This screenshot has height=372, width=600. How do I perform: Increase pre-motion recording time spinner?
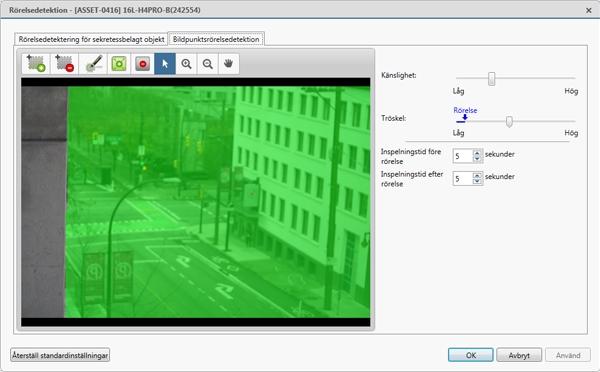click(x=477, y=153)
